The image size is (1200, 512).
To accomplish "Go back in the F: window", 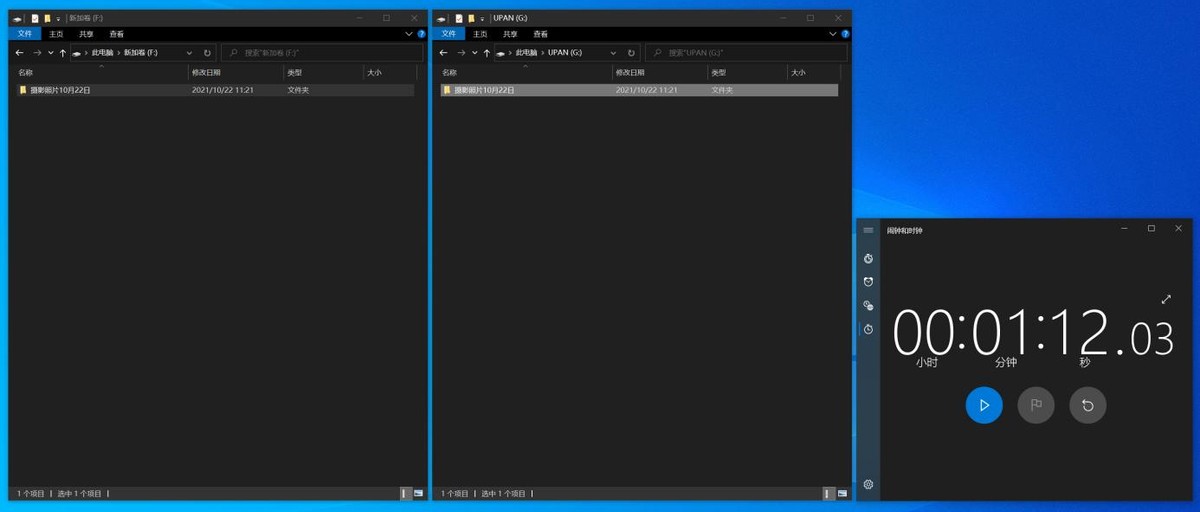I will (x=20, y=52).
